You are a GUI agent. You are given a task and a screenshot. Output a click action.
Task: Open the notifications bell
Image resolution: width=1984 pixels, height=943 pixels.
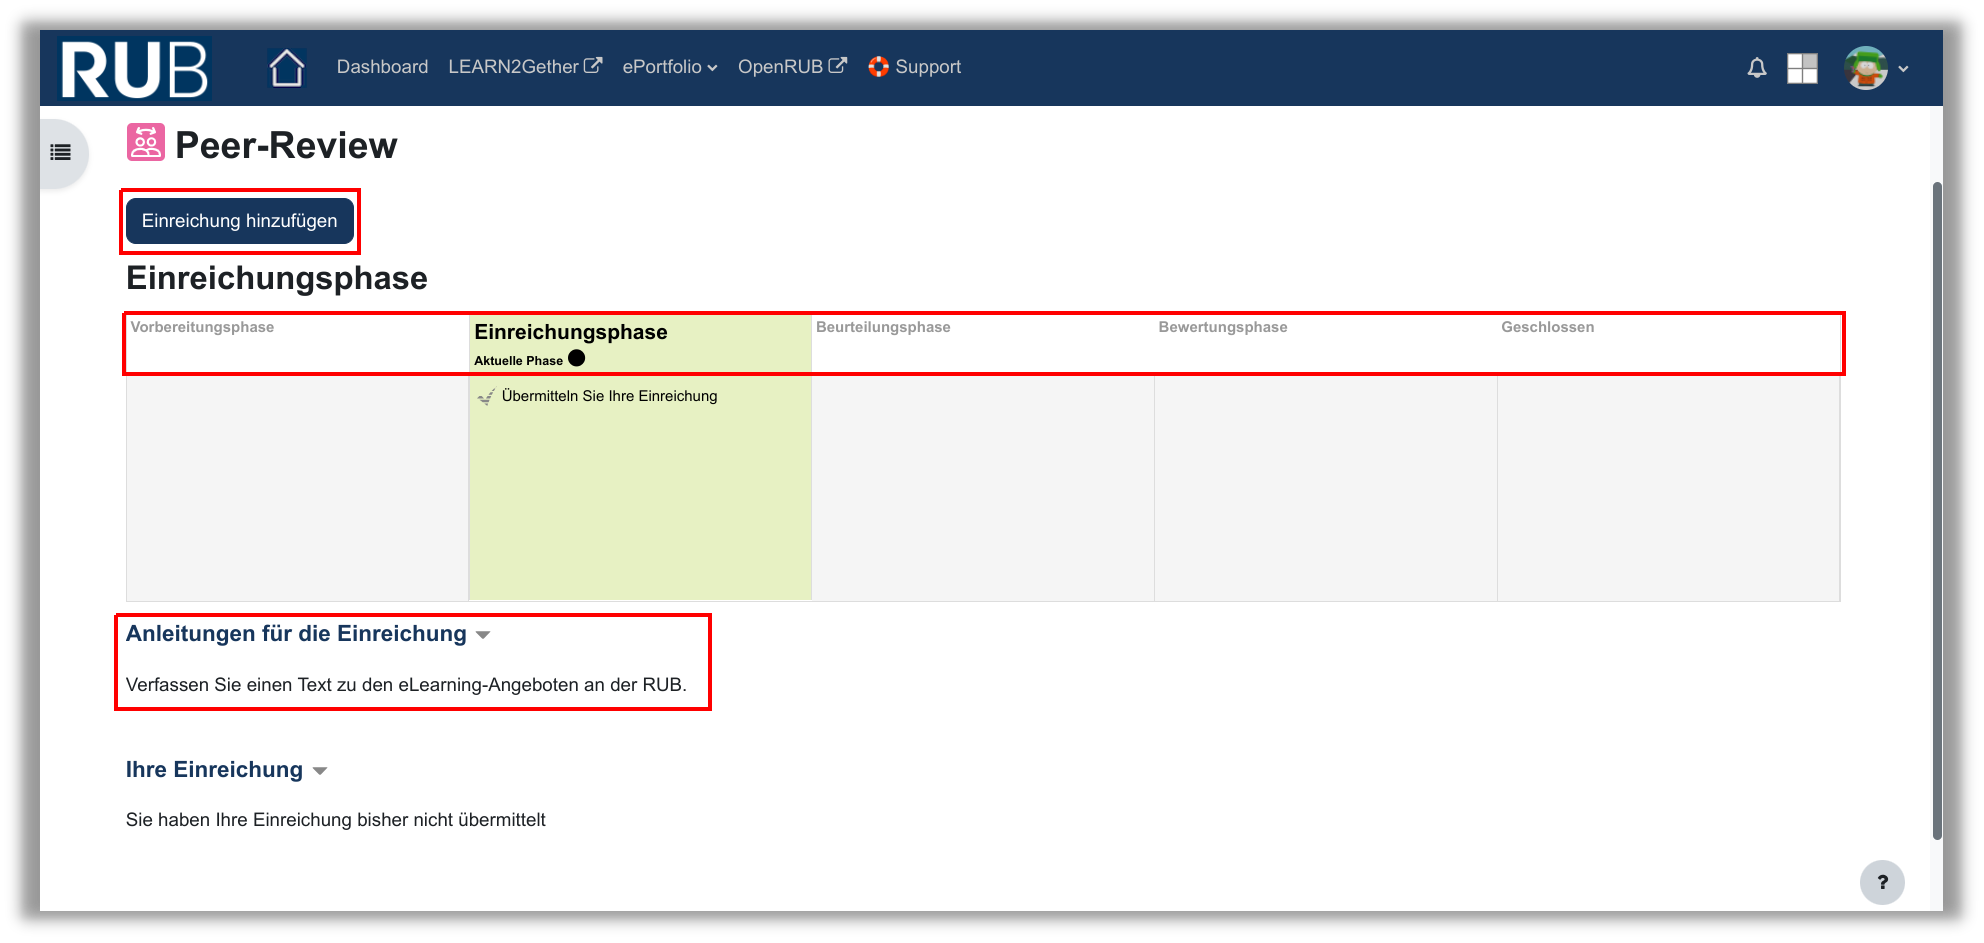tap(1756, 68)
